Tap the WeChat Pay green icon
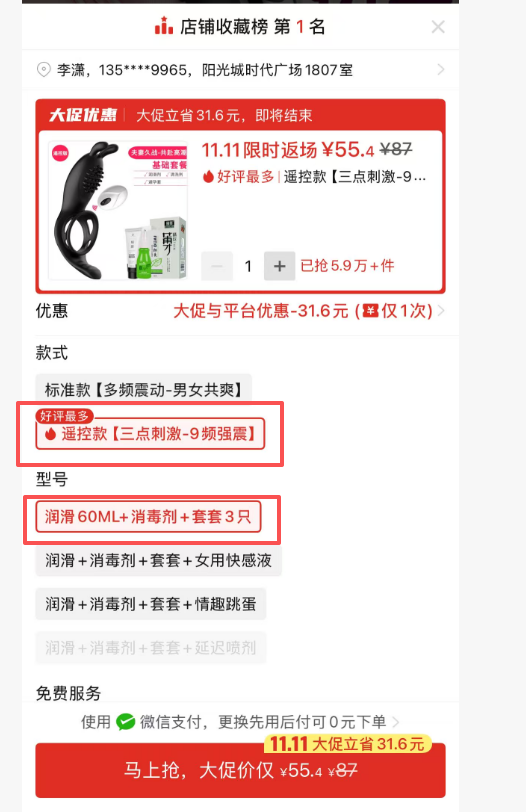 tap(125, 721)
